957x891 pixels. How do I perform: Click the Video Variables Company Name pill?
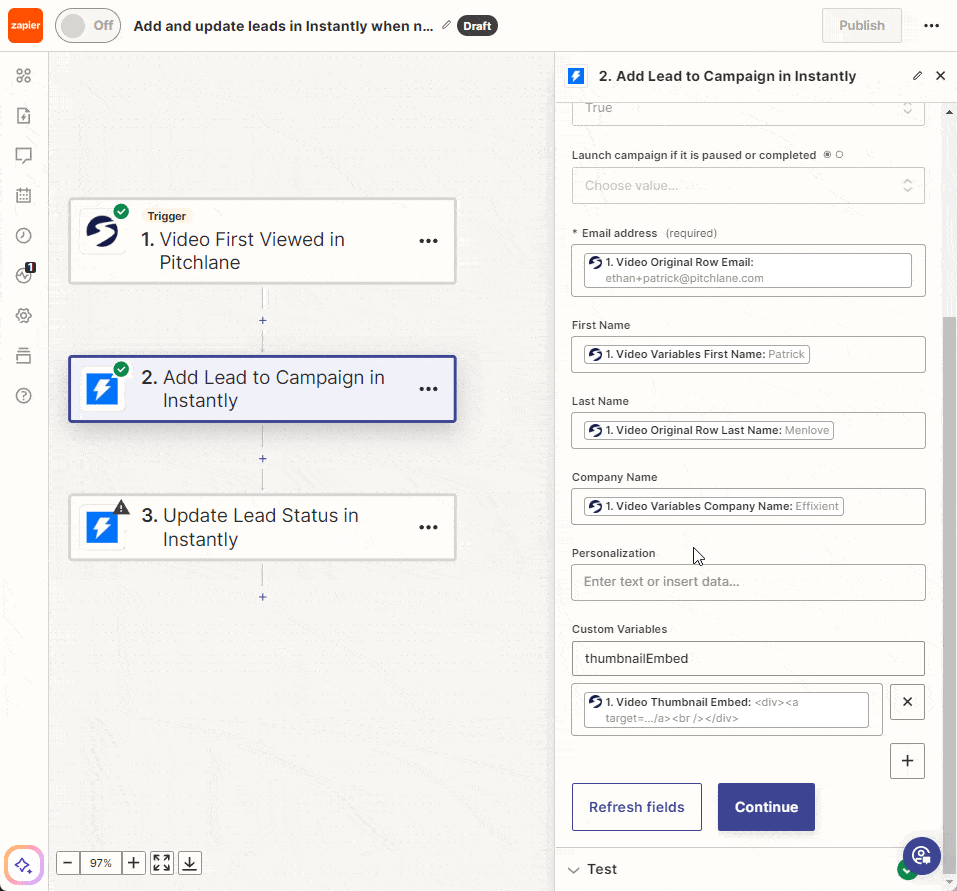tap(713, 507)
